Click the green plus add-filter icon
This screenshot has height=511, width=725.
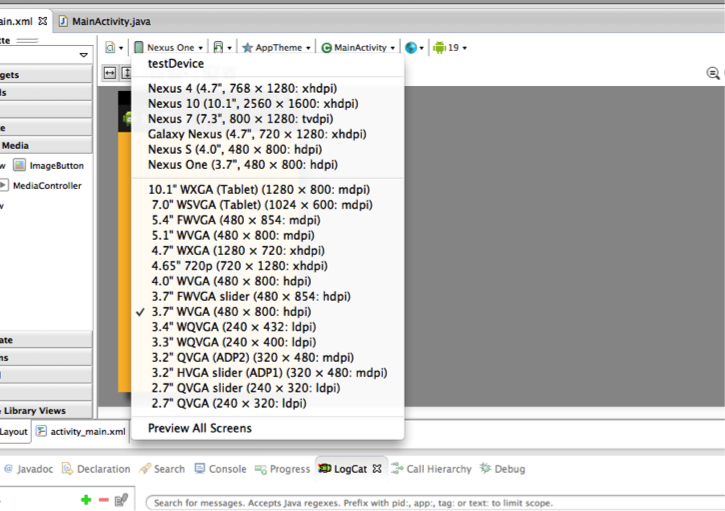(x=86, y=499)
